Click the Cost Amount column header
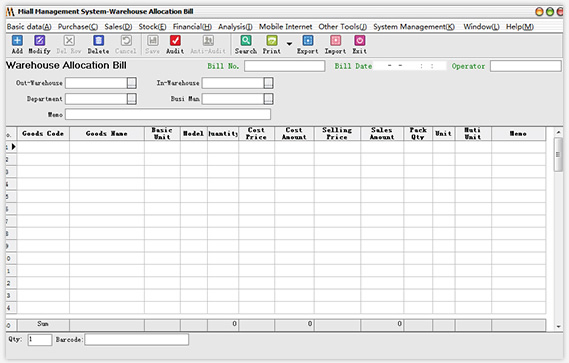569x363 pixels. tap(294, 134)
